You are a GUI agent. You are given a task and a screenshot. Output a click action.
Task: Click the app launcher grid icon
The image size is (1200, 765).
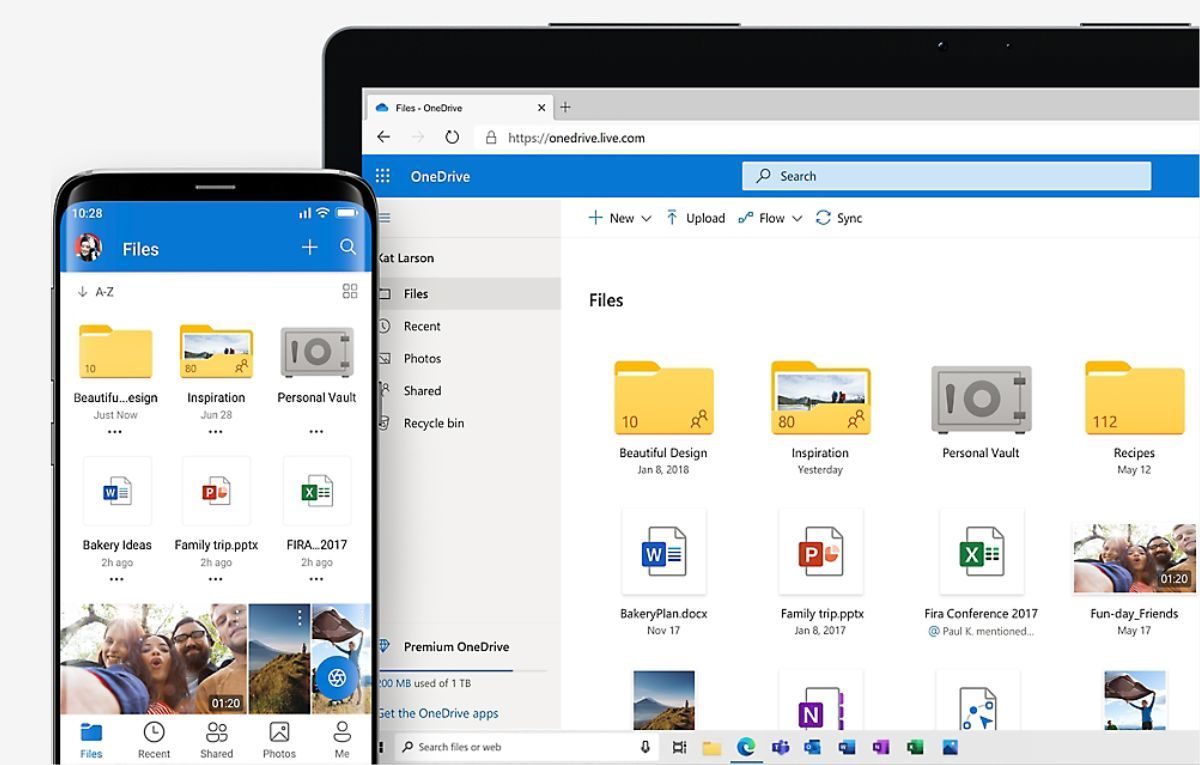(x=382, y=176)
